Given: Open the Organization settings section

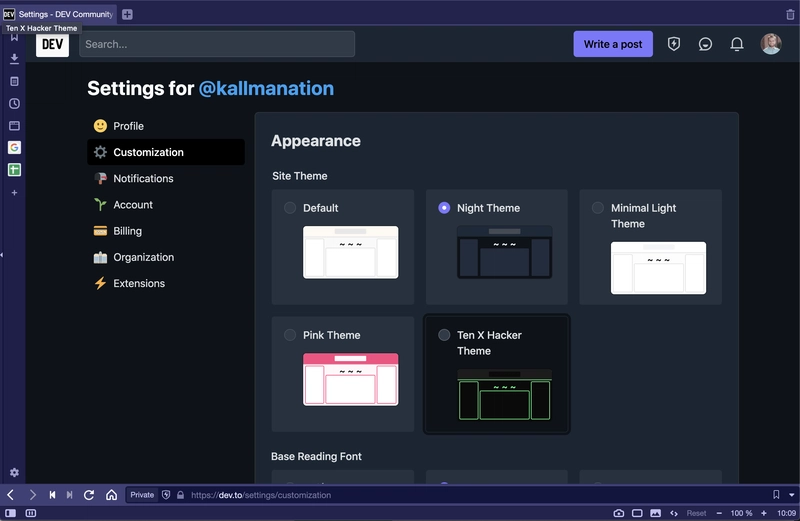Looking at the screenshot, I should click(166, 257).
